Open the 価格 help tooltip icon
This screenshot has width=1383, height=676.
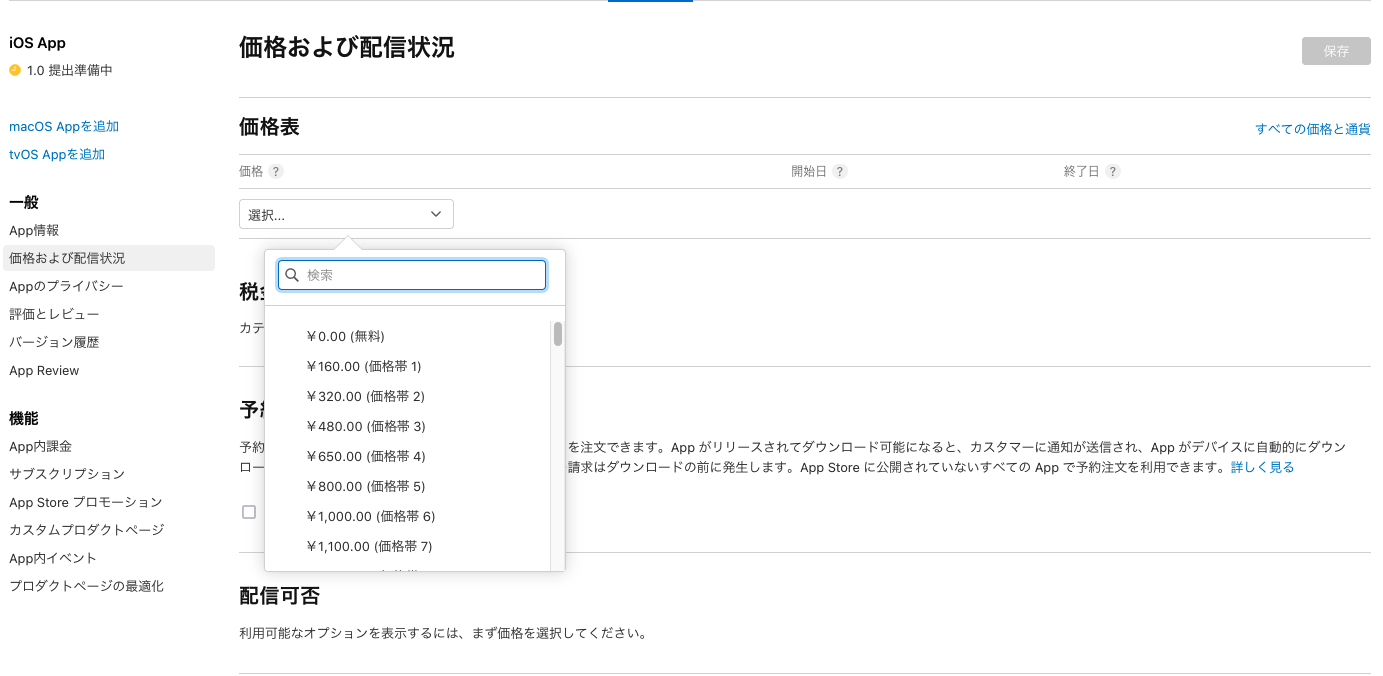(x=274, y=171)
